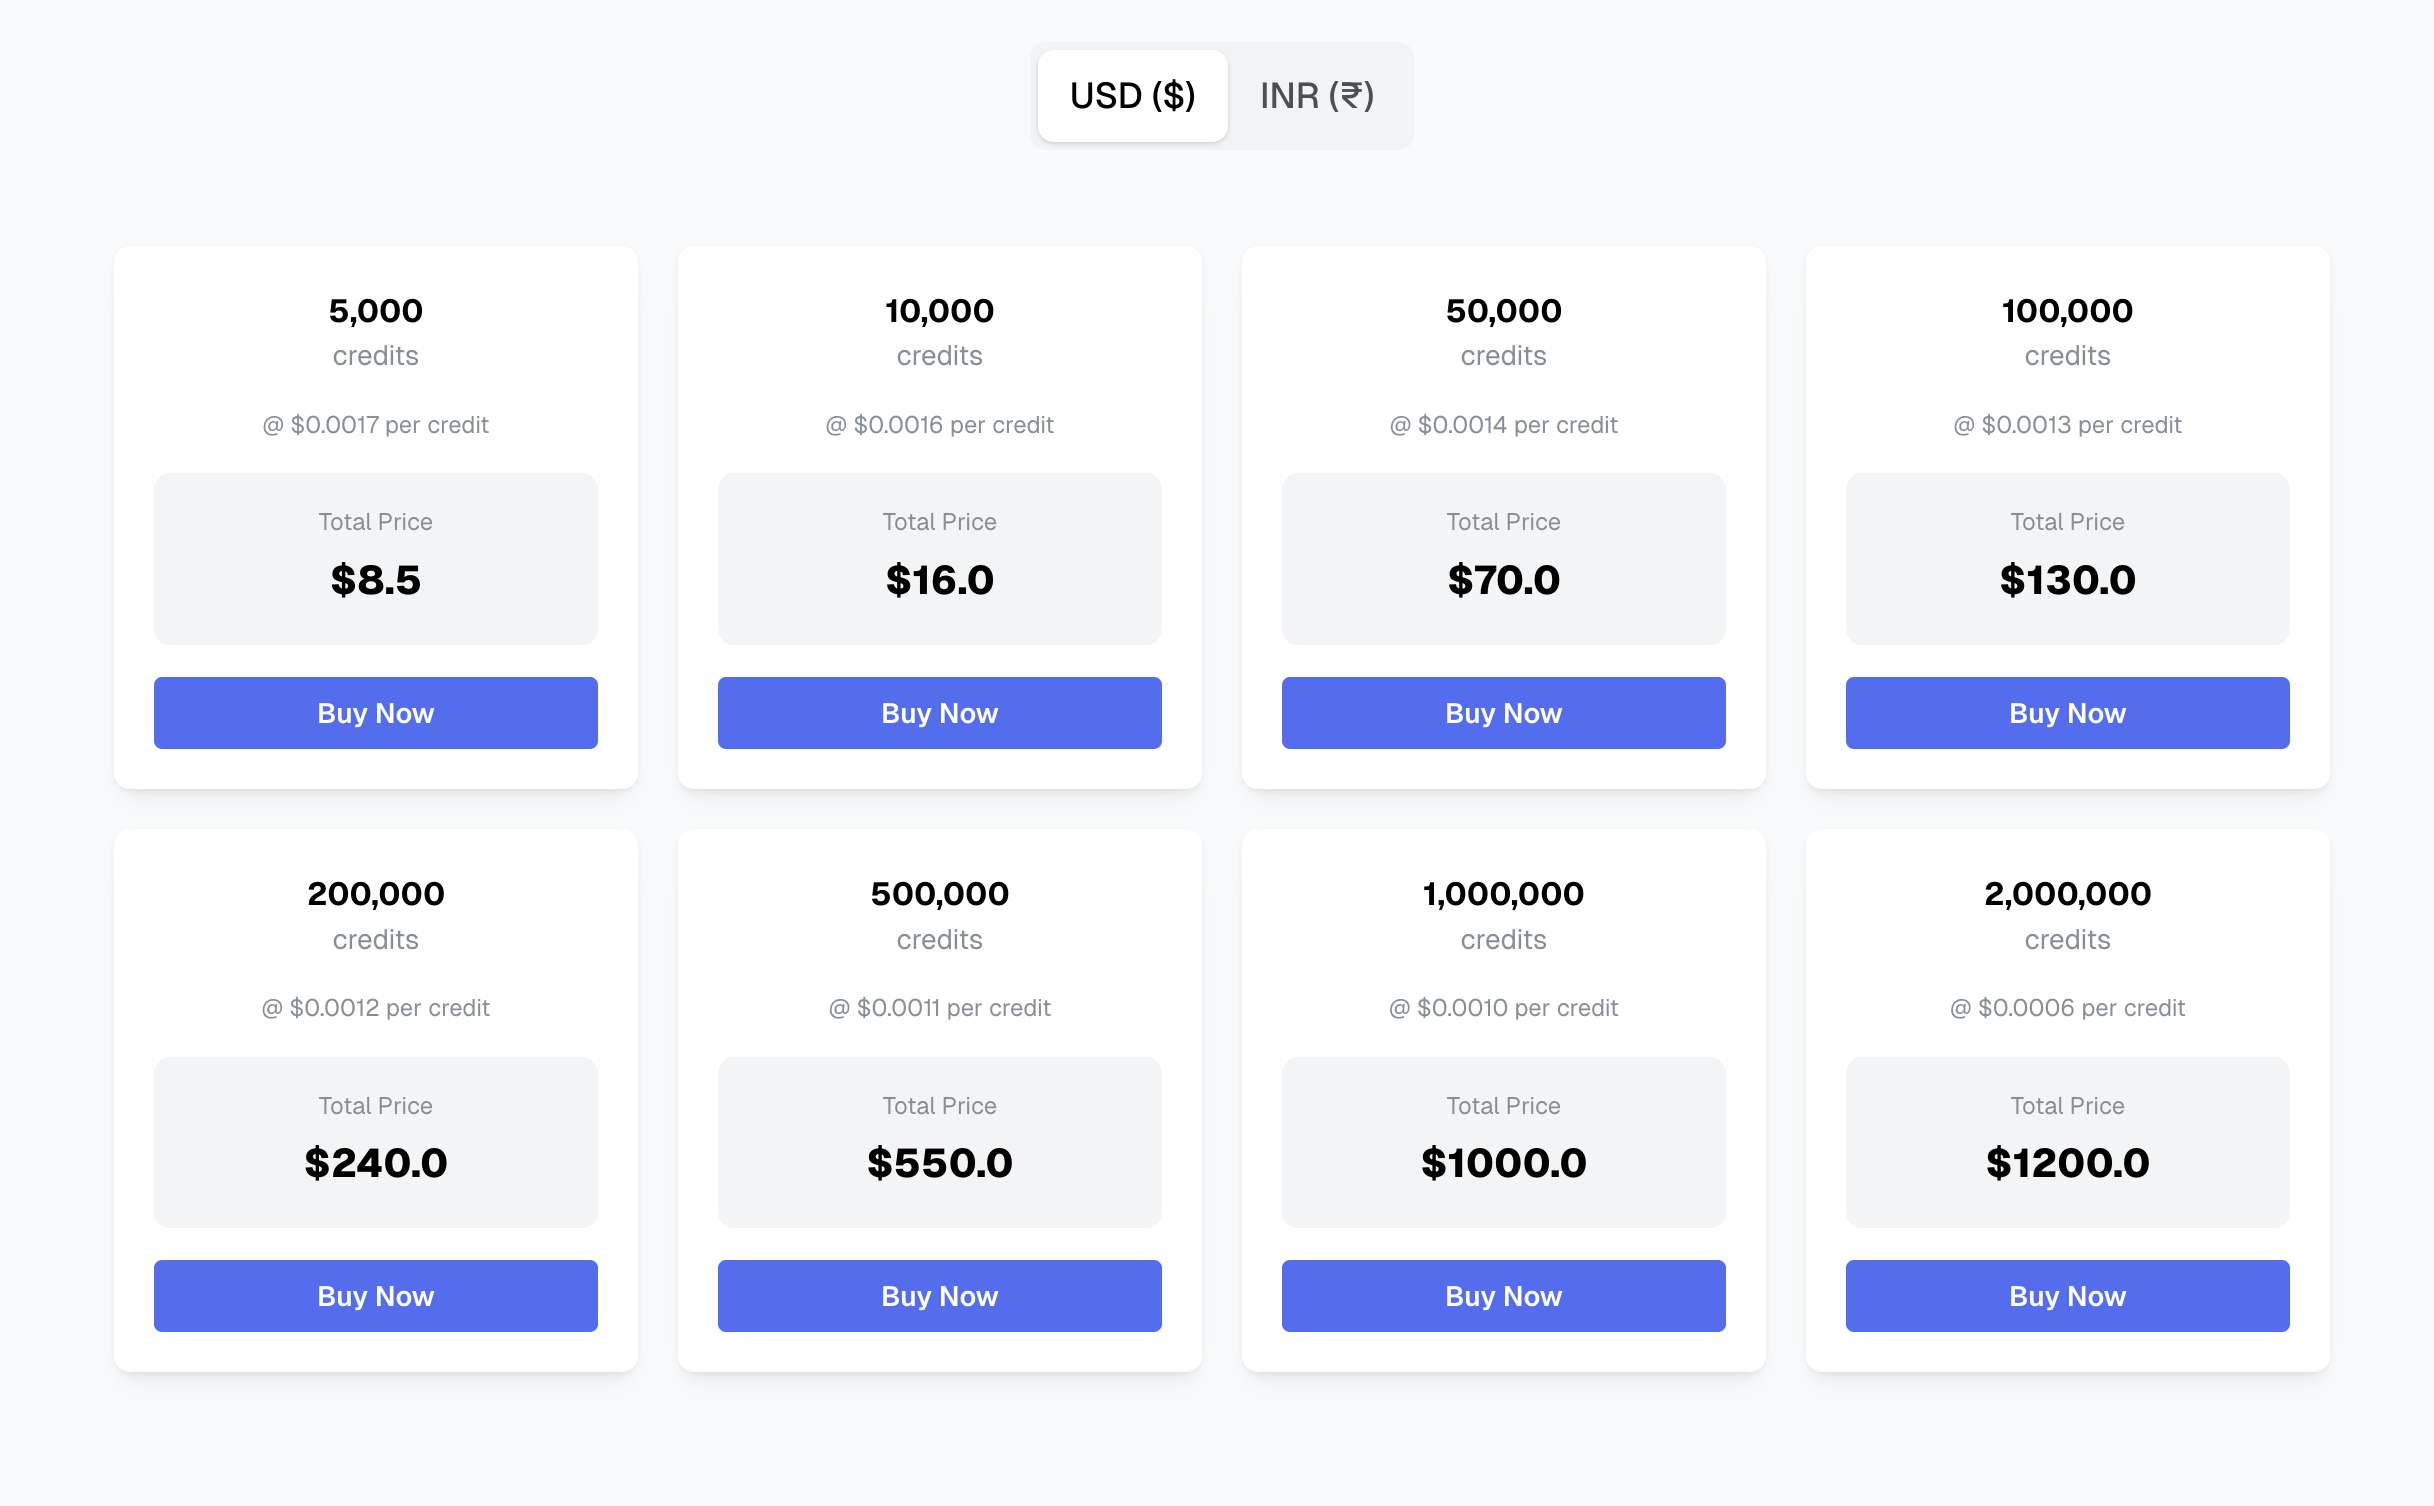The height and width of the screenshot is (1506, 2434).
Task: Click the 5,000 credits heading
Action: (x=375, y=311)
